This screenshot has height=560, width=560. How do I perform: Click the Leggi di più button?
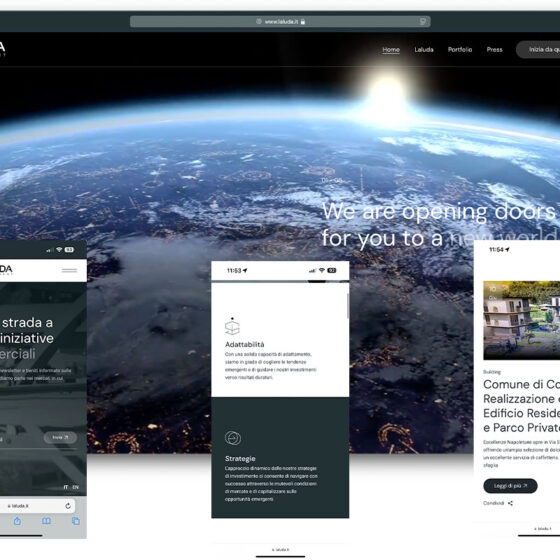click(x=510, y=486)
